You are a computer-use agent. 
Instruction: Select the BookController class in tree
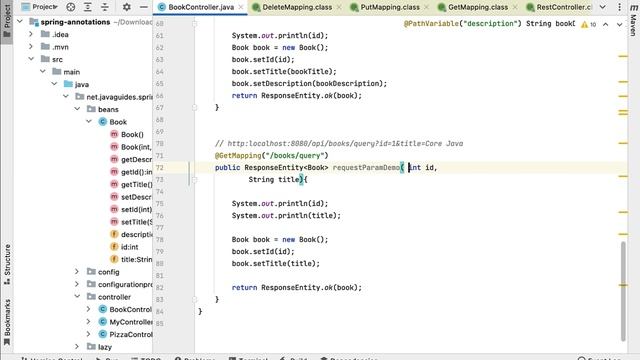131,309
